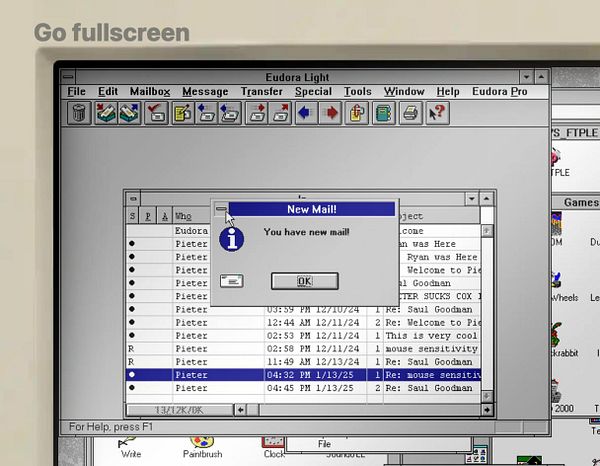Click the Reply to All toolbar icon
This screenshot has height=466, width=600.
coord(230,113)
